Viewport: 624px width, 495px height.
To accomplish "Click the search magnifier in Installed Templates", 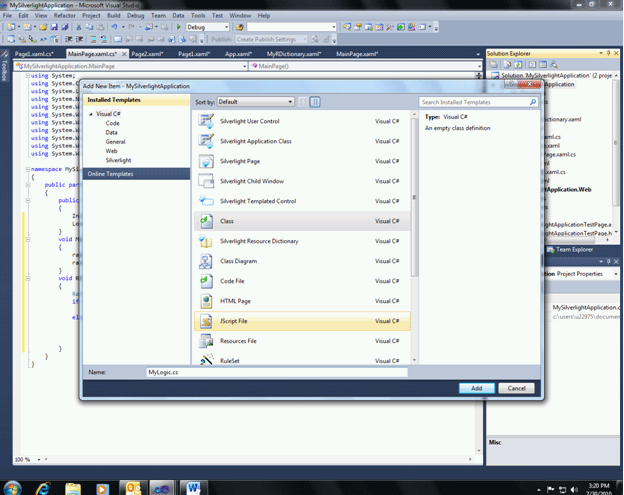I will pos(533,102).
